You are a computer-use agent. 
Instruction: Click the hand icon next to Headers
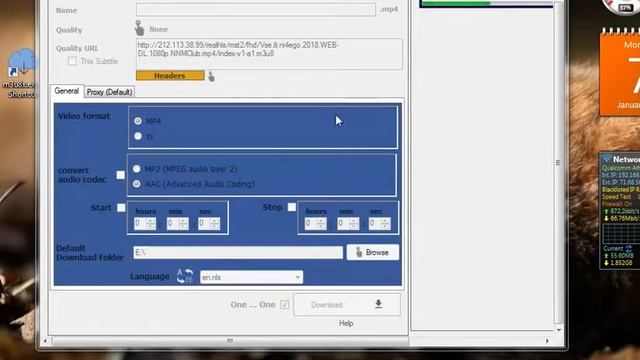tap(211, 76)
